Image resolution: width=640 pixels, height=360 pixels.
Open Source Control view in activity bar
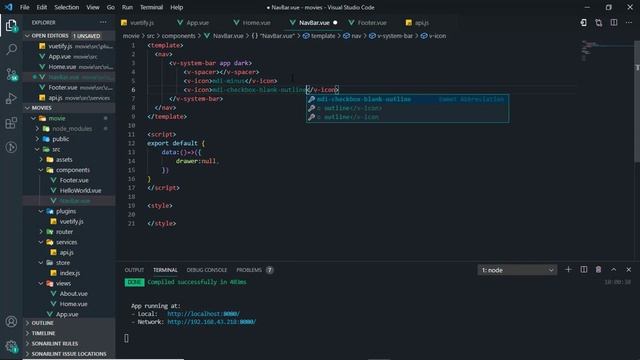point(11,74)
